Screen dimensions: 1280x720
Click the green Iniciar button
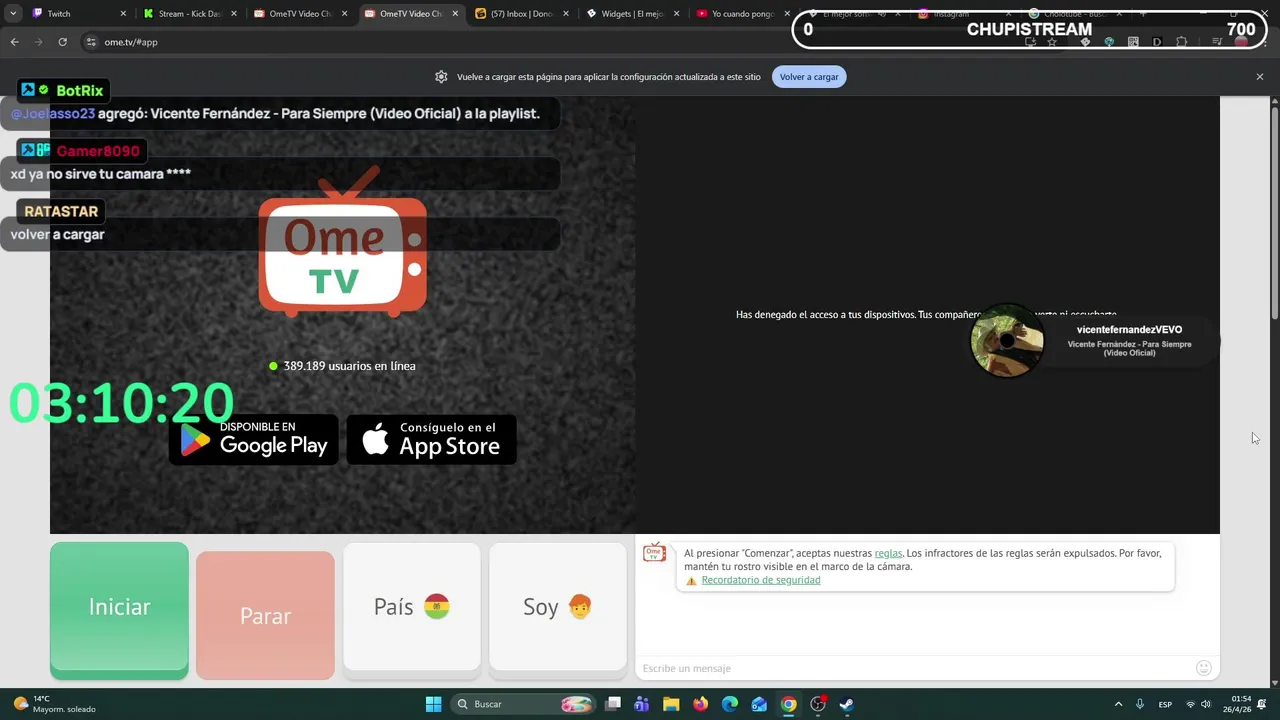point(119,610)
